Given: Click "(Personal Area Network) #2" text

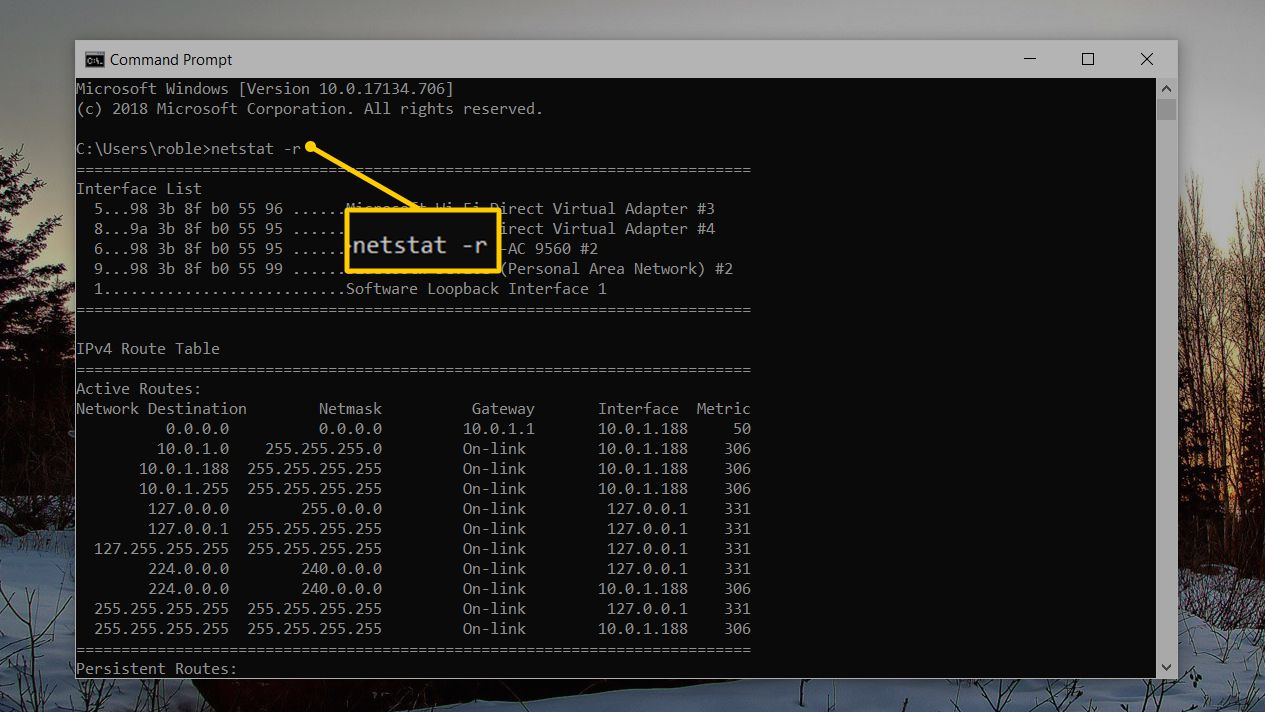Looking at the screenshot, I should click(x=618, y=269).
